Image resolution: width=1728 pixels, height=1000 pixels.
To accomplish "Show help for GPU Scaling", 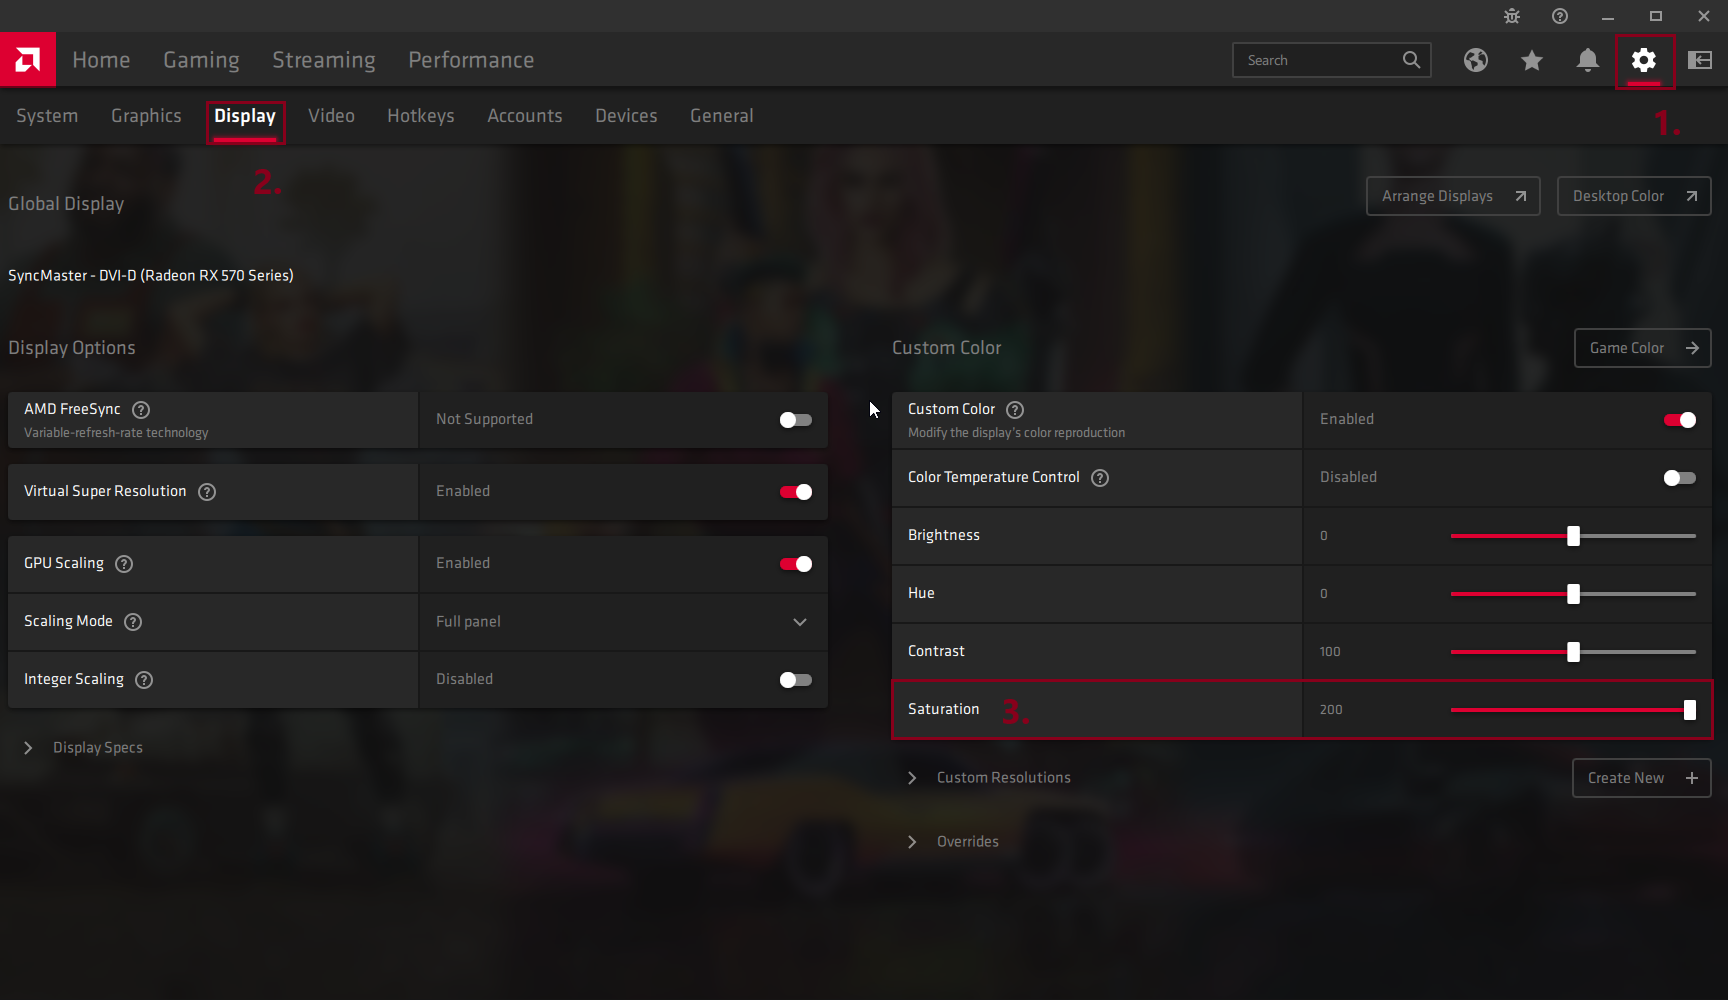I will click(x=124, y=563).
